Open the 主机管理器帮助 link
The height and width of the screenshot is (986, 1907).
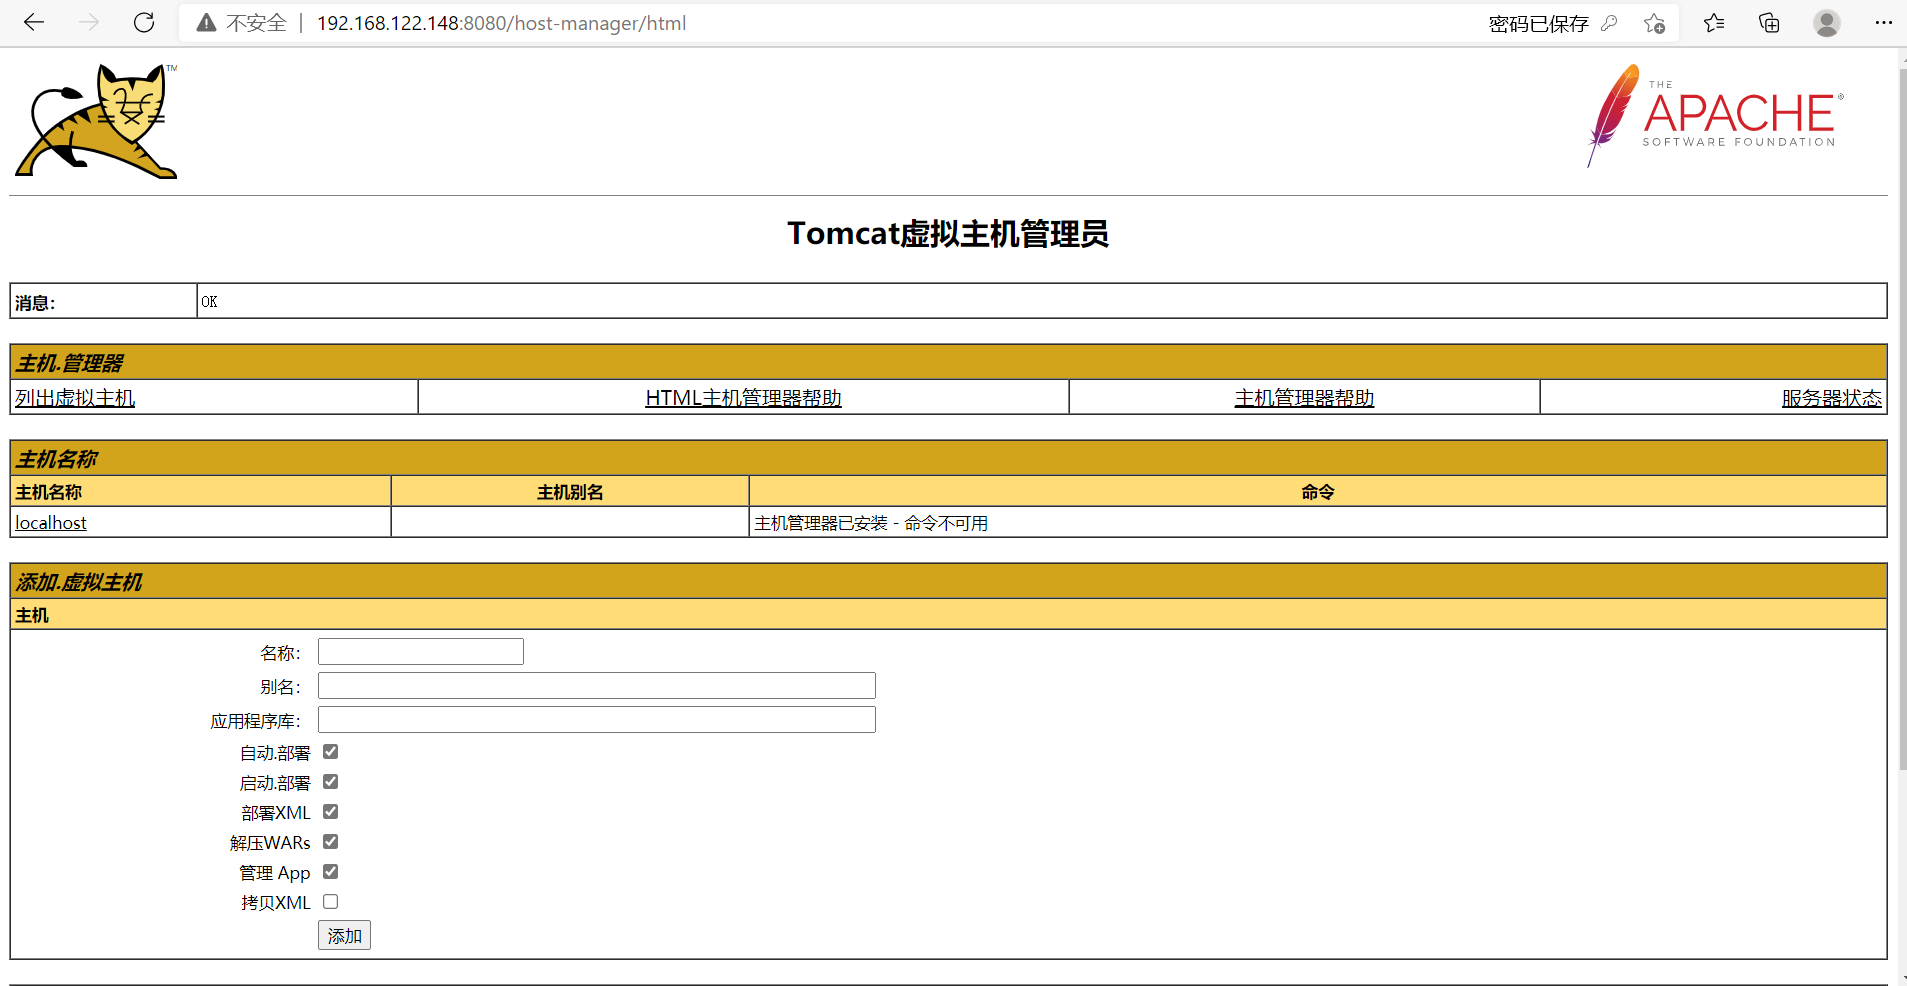click(x=1304, y=398)
